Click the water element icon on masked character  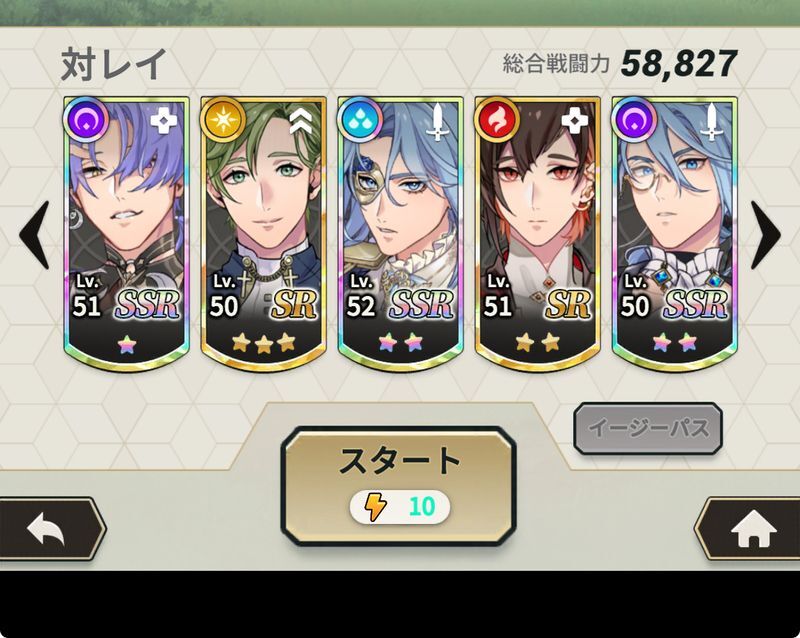pyautogui.click(x=360, y=120)
